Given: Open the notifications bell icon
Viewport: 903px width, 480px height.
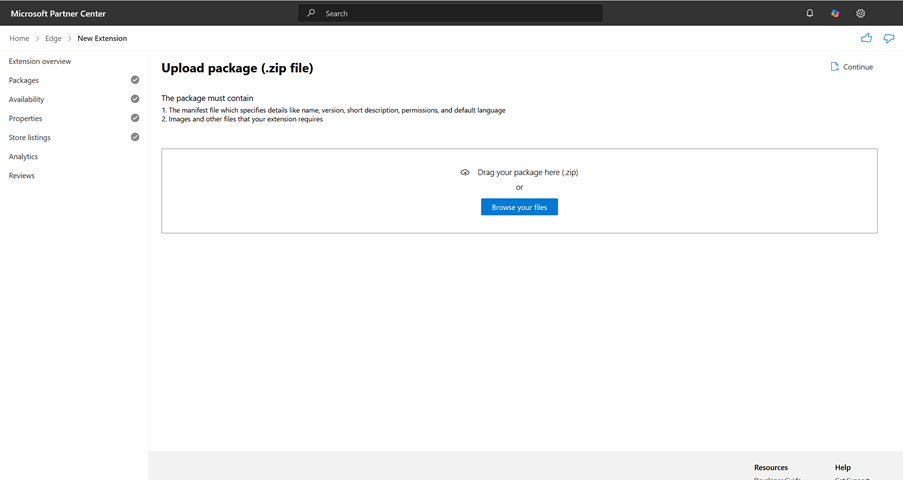Looking at the screenshot, I should click(x=810, y=13).
